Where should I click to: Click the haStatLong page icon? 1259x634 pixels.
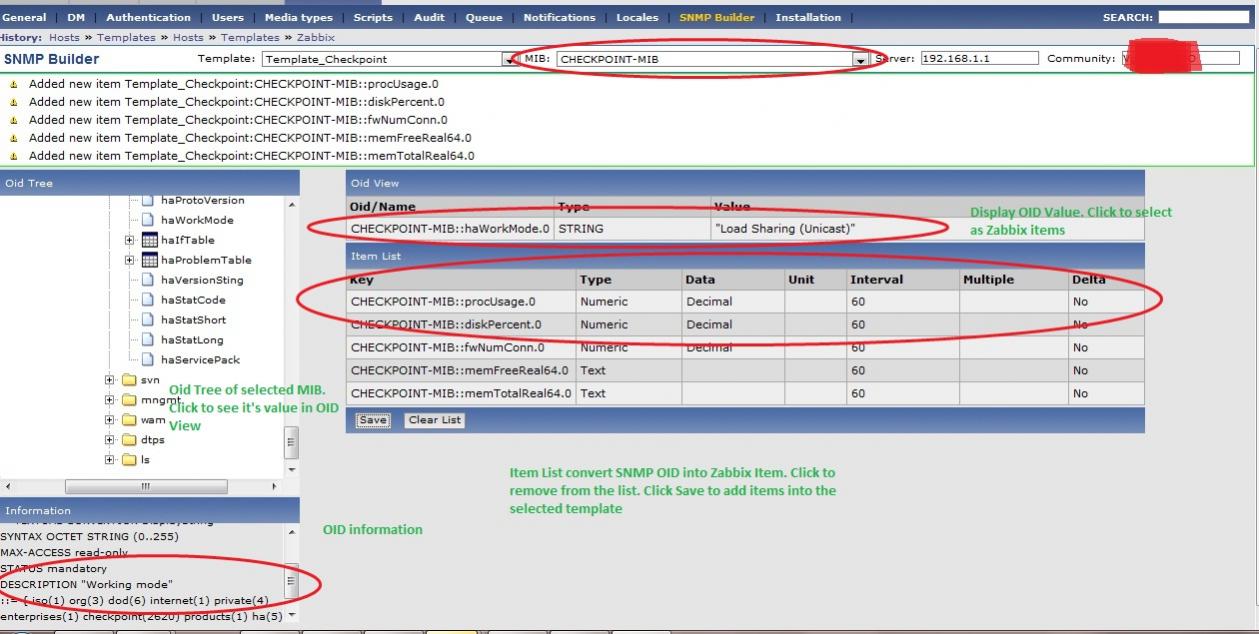pyautogui.click(x=148, y=340)
